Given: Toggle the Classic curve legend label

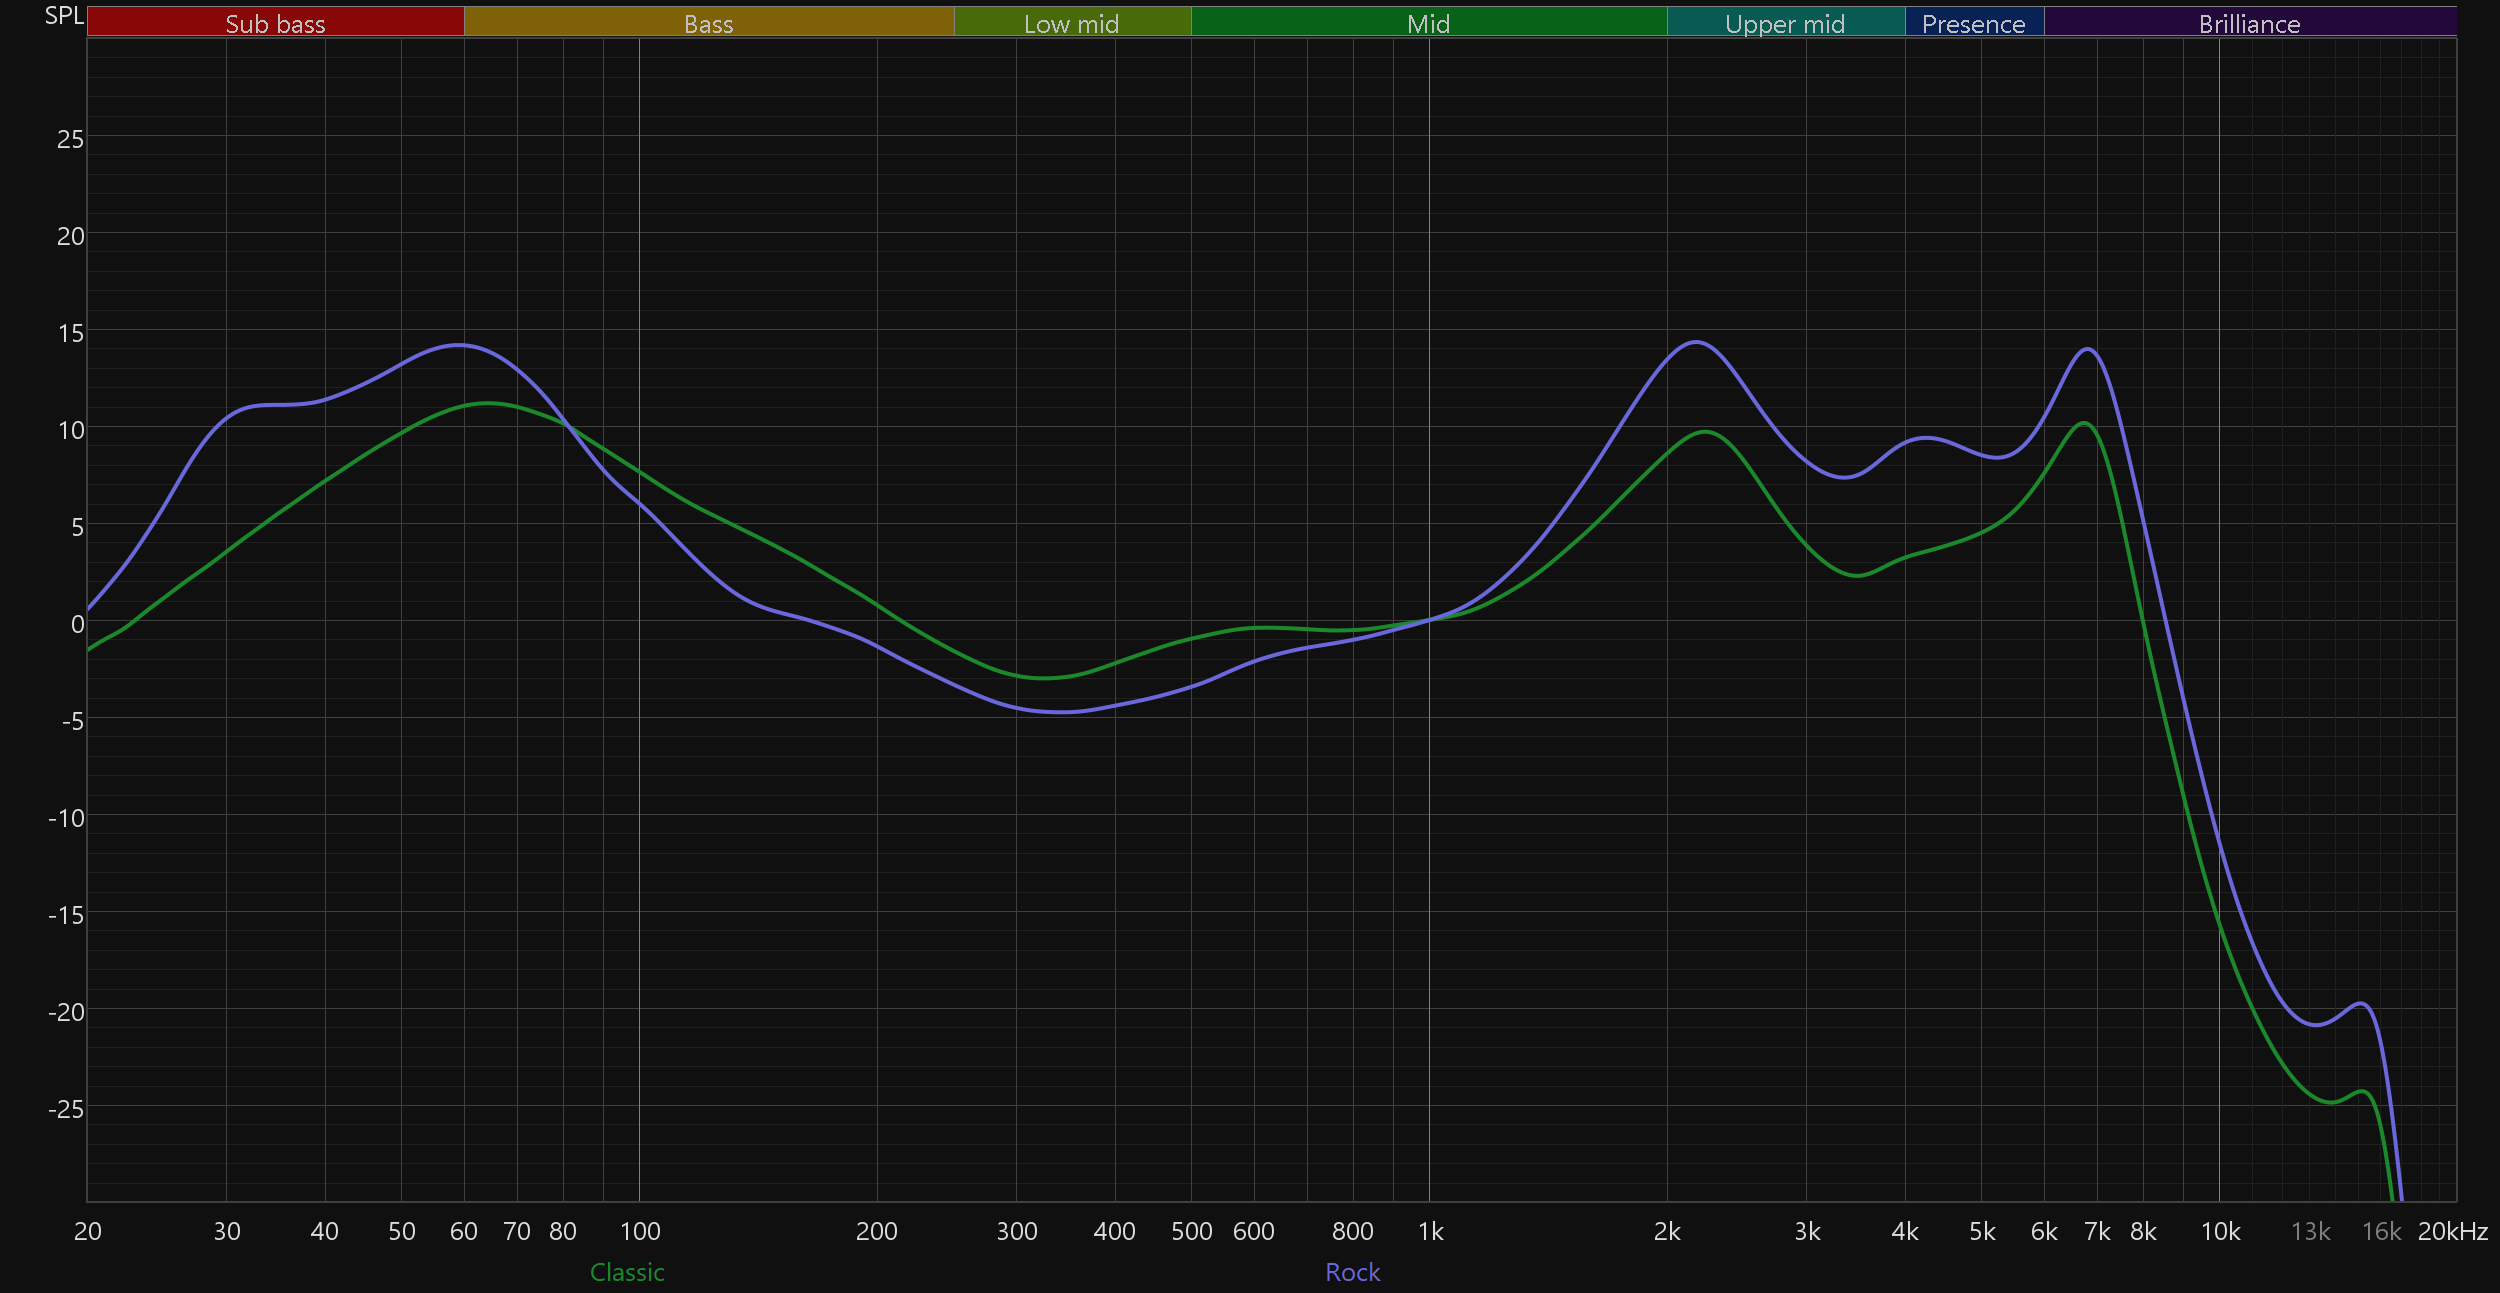Looking at the screenshot, I should [627, 1272].
